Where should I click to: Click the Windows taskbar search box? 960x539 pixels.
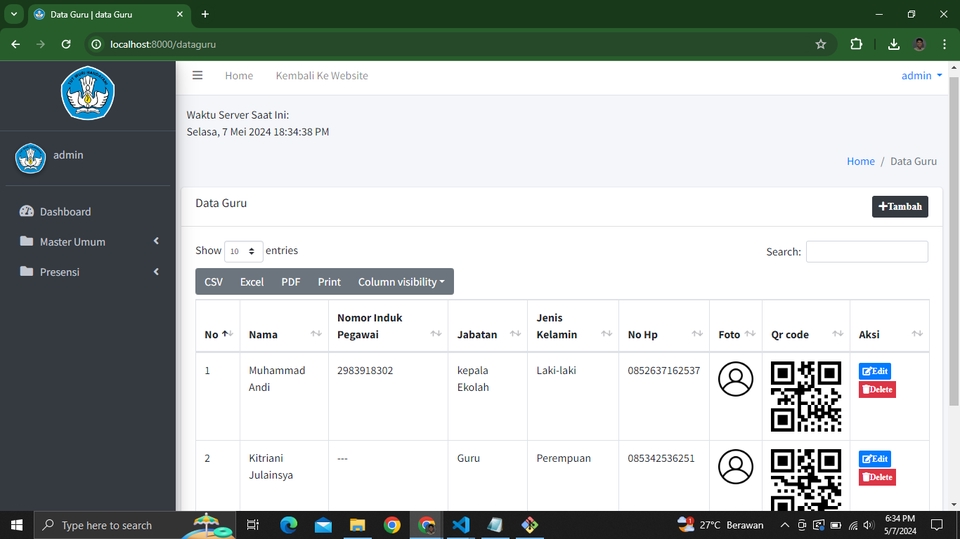134,525
